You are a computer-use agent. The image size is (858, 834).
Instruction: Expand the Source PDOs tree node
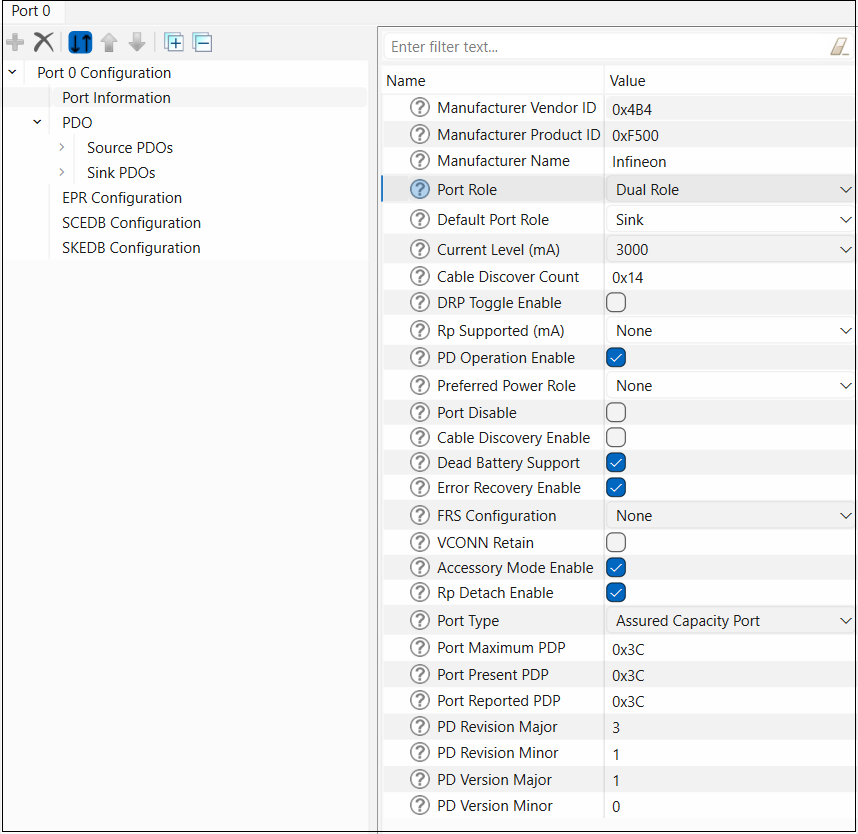coord(62,147)
